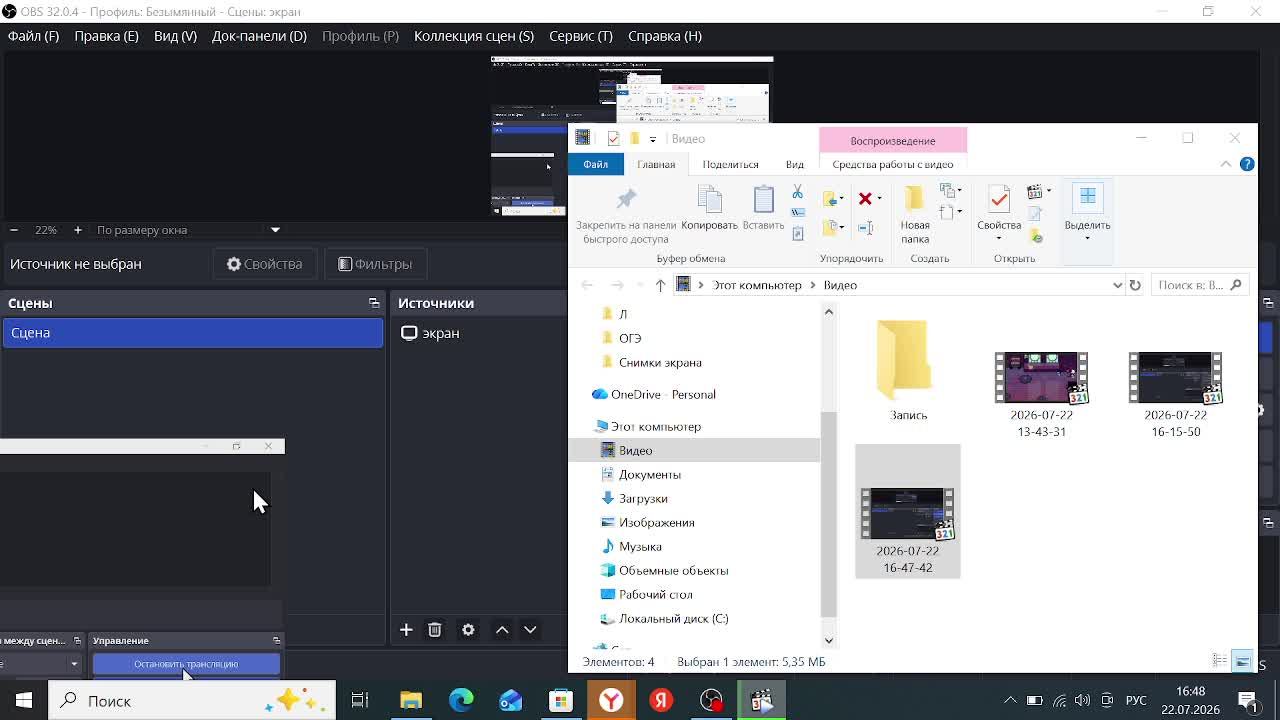The image size is (1280, 720).
Task: Pop out the Сцены dock panel
Action: coord(374,303)
